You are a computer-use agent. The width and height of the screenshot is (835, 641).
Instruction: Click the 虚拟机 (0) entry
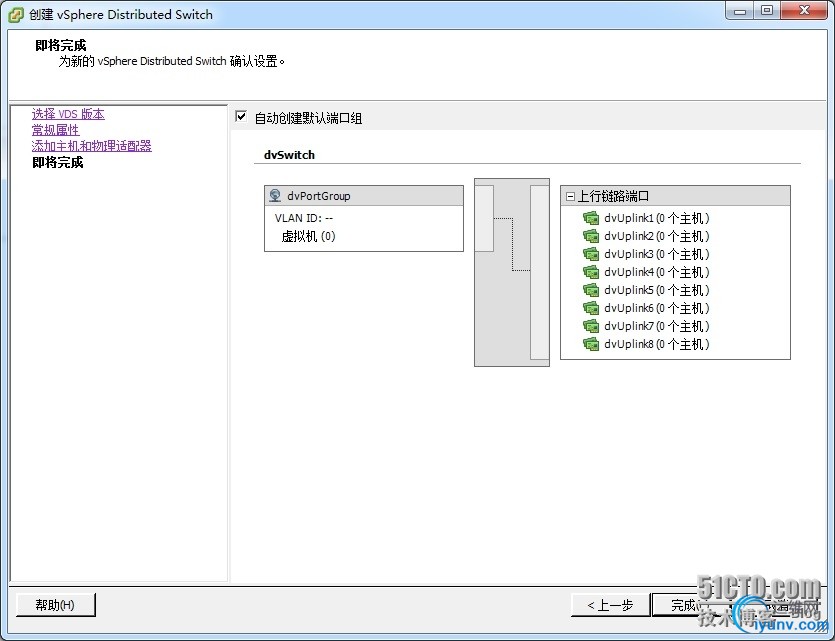tap(308, 236)
